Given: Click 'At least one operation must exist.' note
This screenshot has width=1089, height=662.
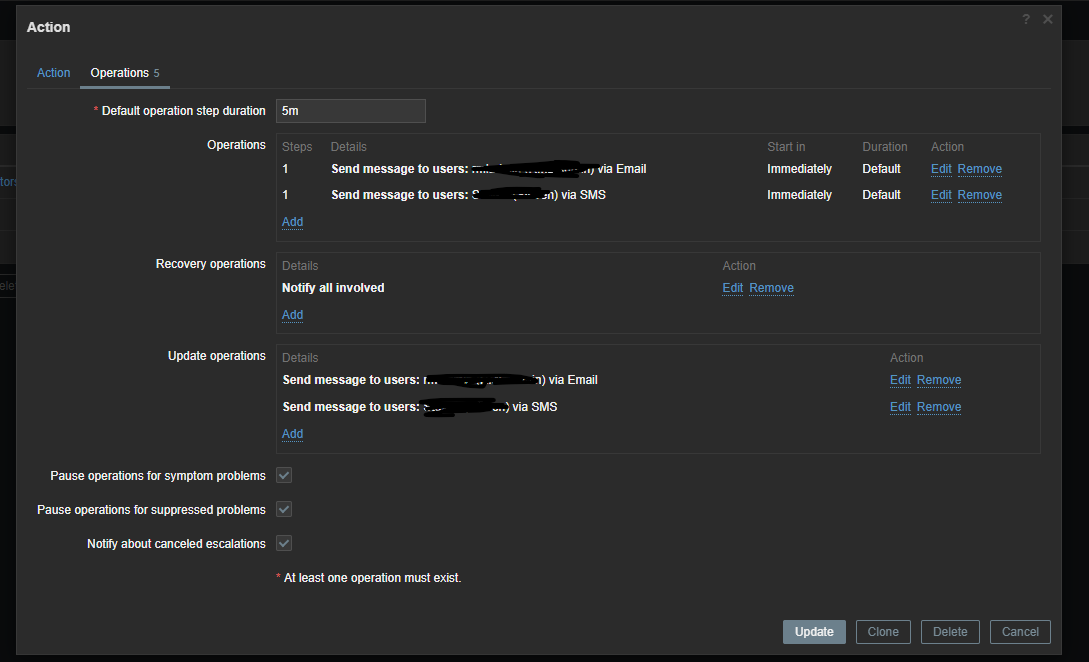Looking at the screenshot, I should click(x=372, y=578).
